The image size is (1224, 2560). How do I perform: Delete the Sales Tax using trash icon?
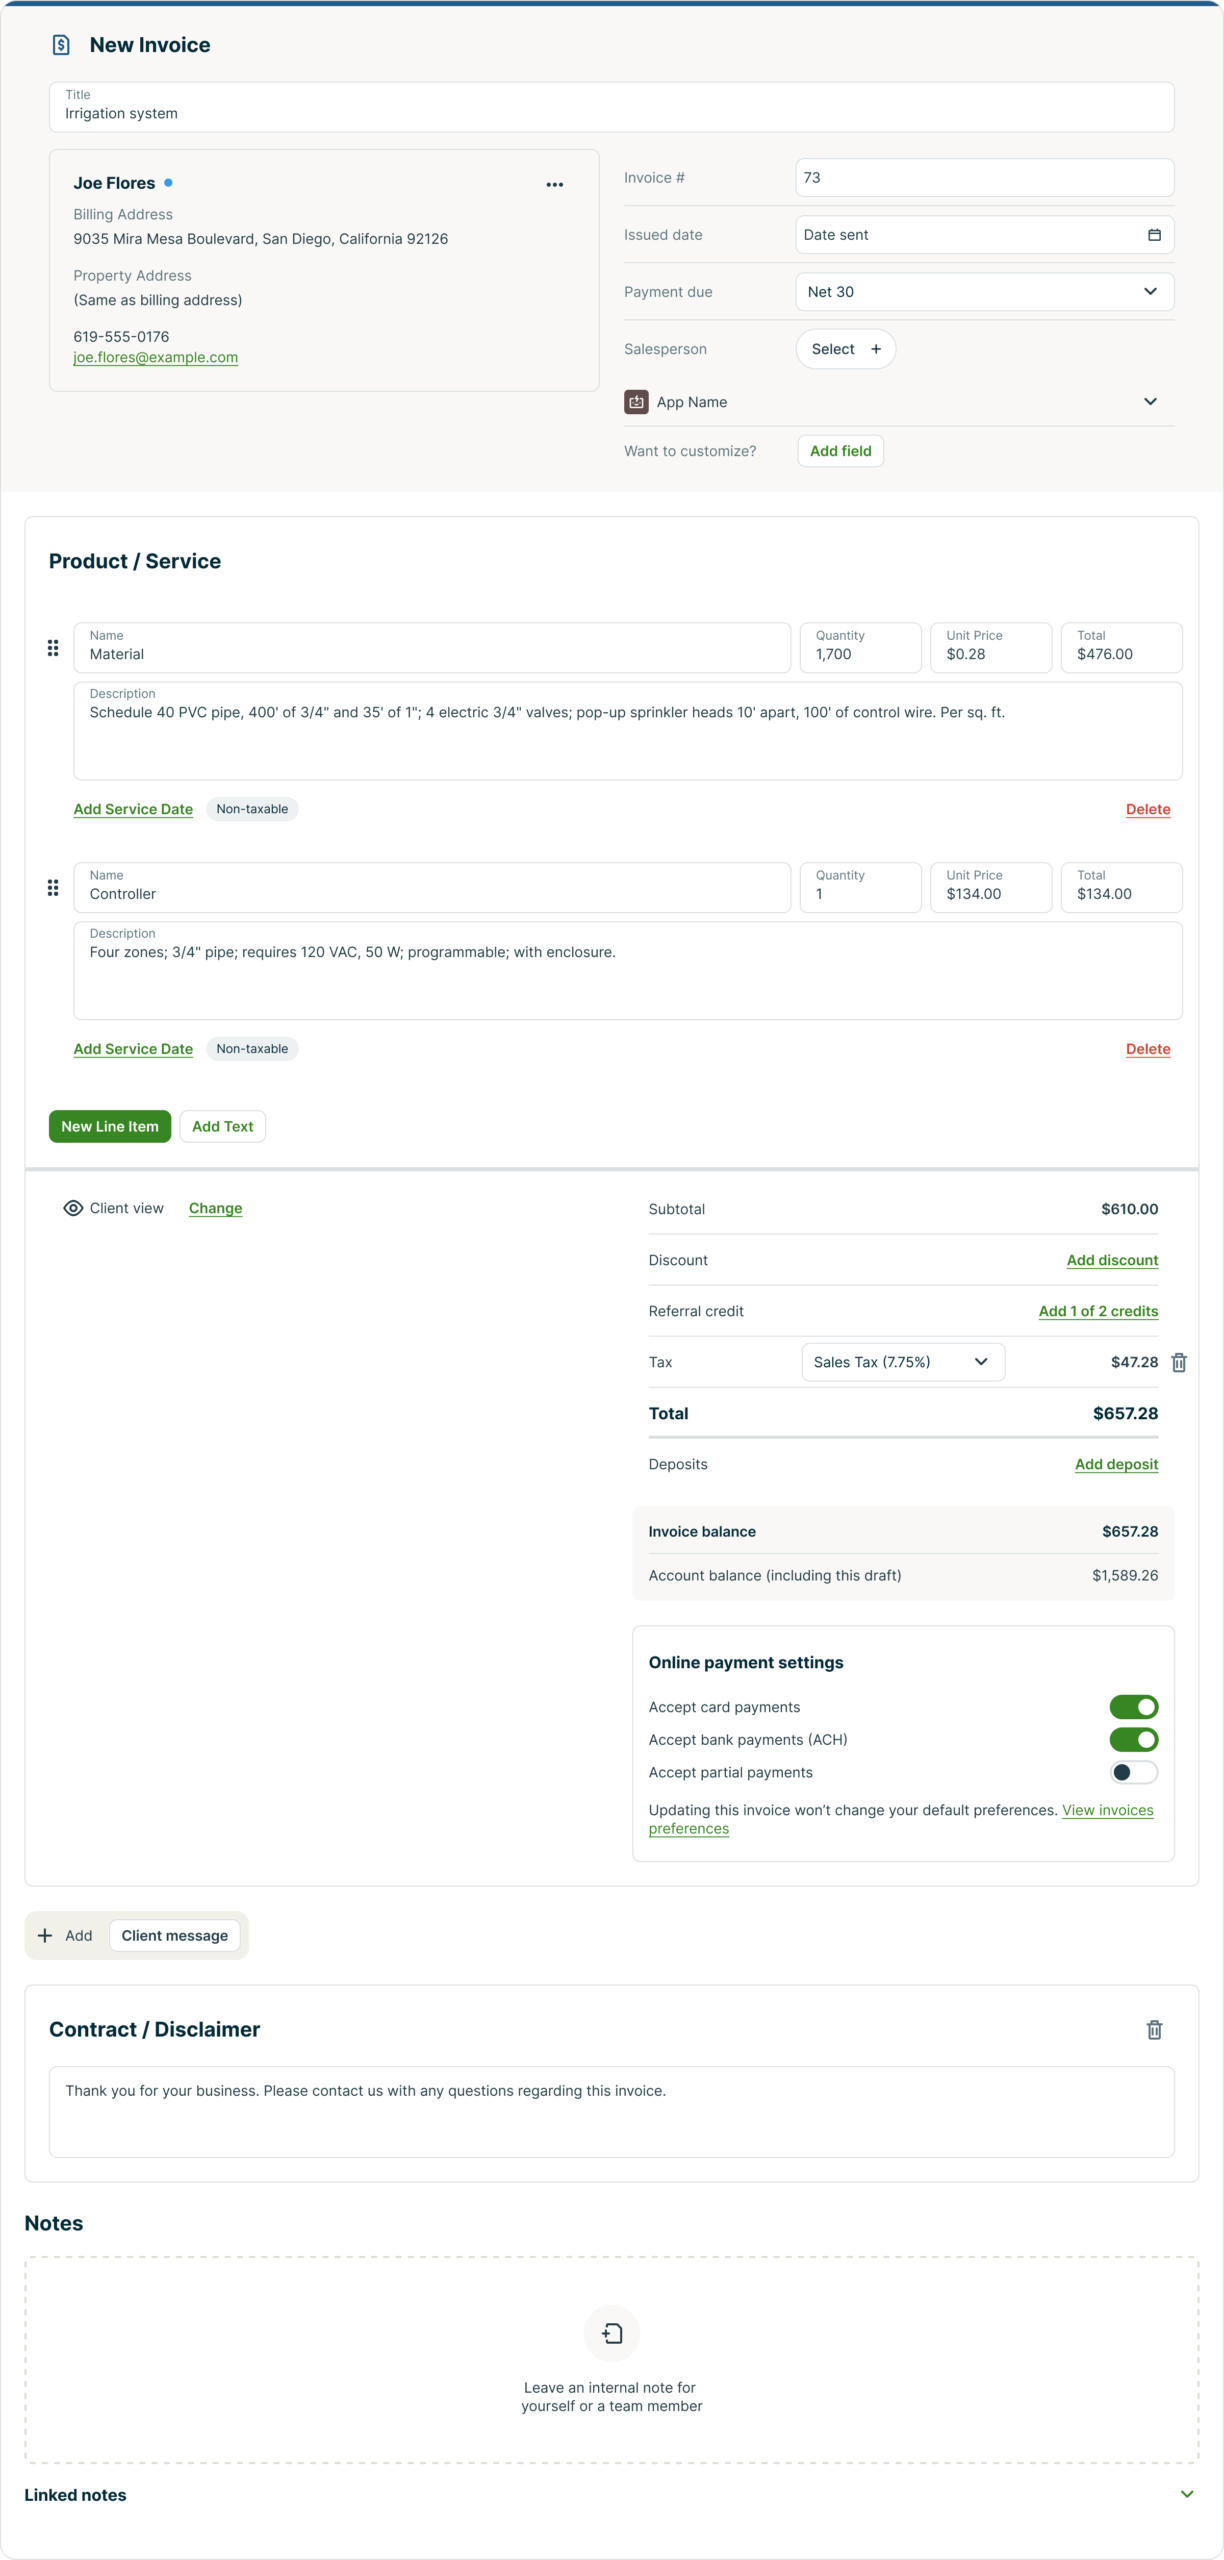(x=1179, y=1362)
